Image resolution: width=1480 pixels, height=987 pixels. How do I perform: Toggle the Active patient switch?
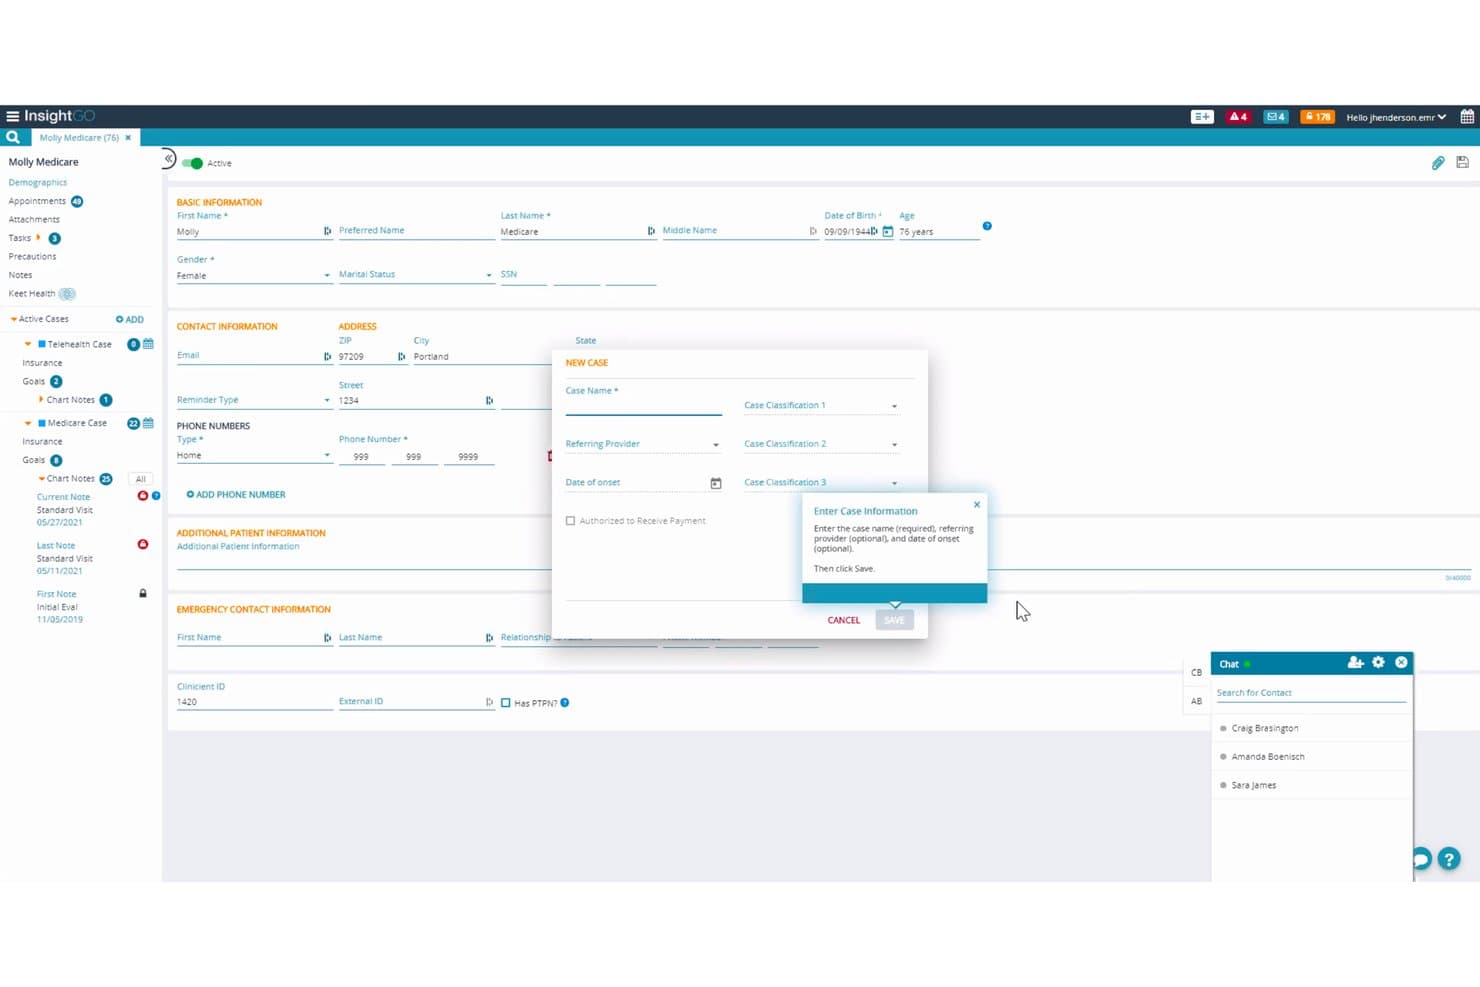click(192, 163)
